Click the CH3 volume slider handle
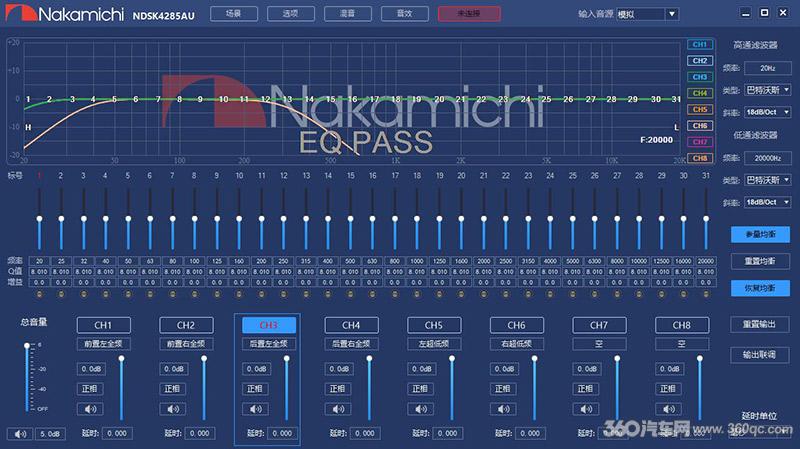This screenshot has width=800, height=449. [287, 359]
